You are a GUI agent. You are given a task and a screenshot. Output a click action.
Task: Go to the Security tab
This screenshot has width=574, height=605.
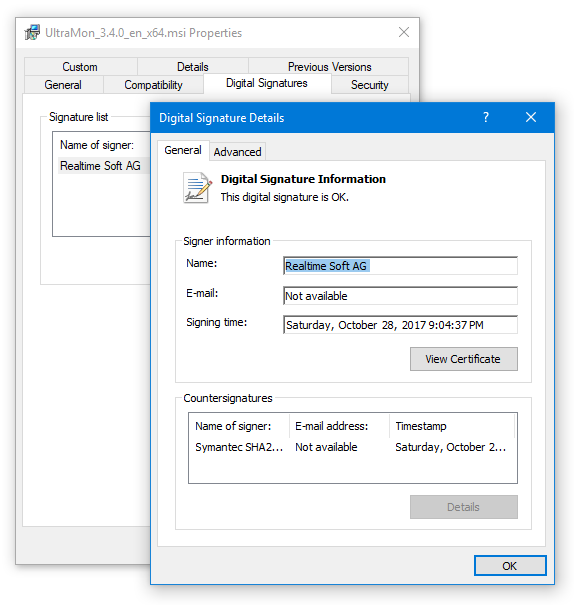tap(370, 84)
